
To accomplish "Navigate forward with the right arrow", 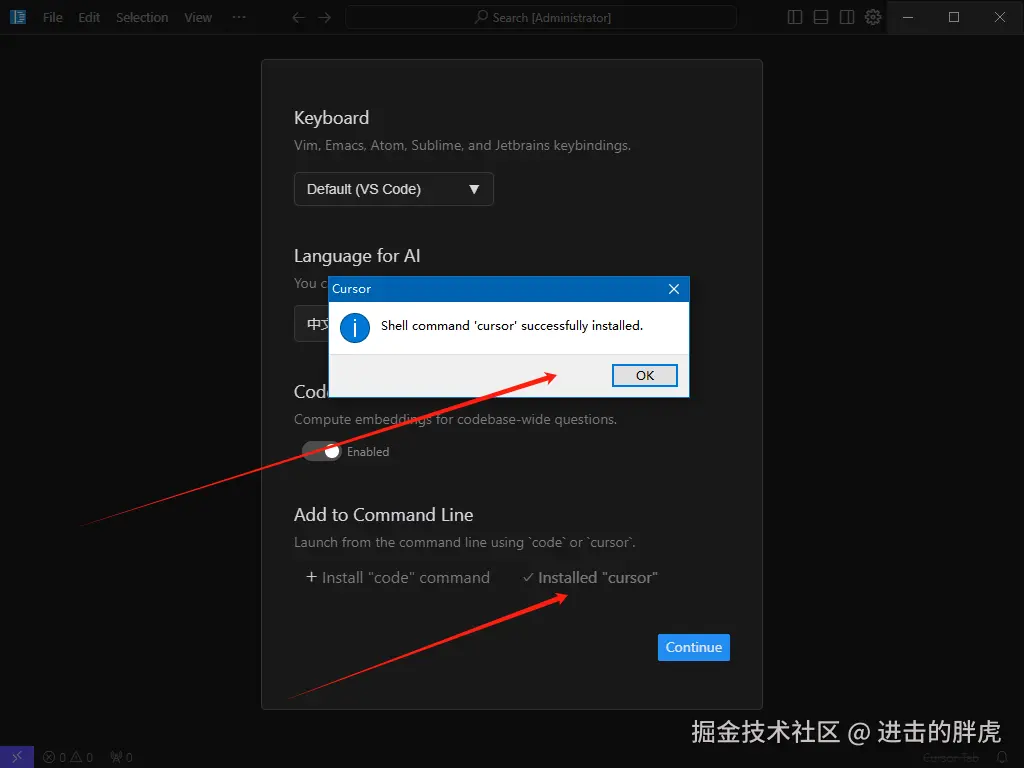I will coord(325,18).
